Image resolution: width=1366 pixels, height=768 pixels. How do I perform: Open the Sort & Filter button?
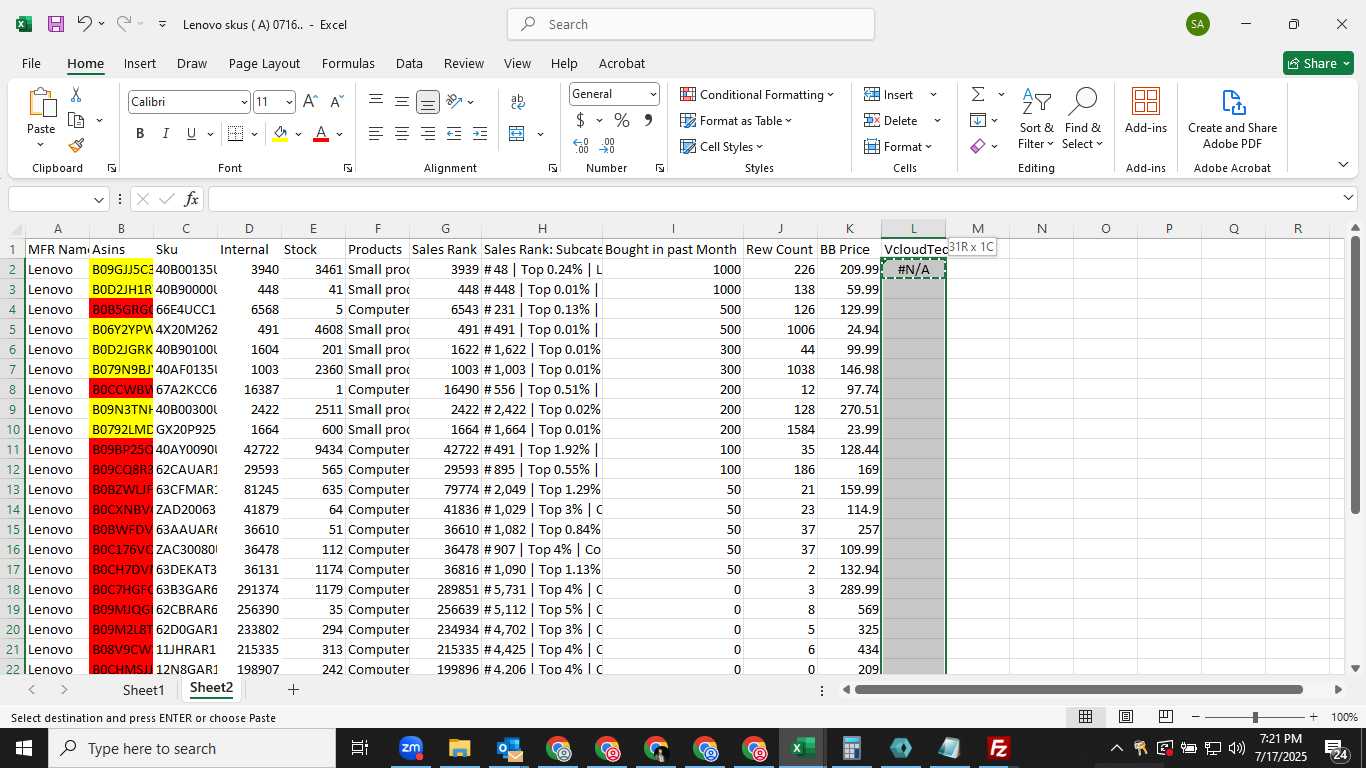click(1036, 118)
